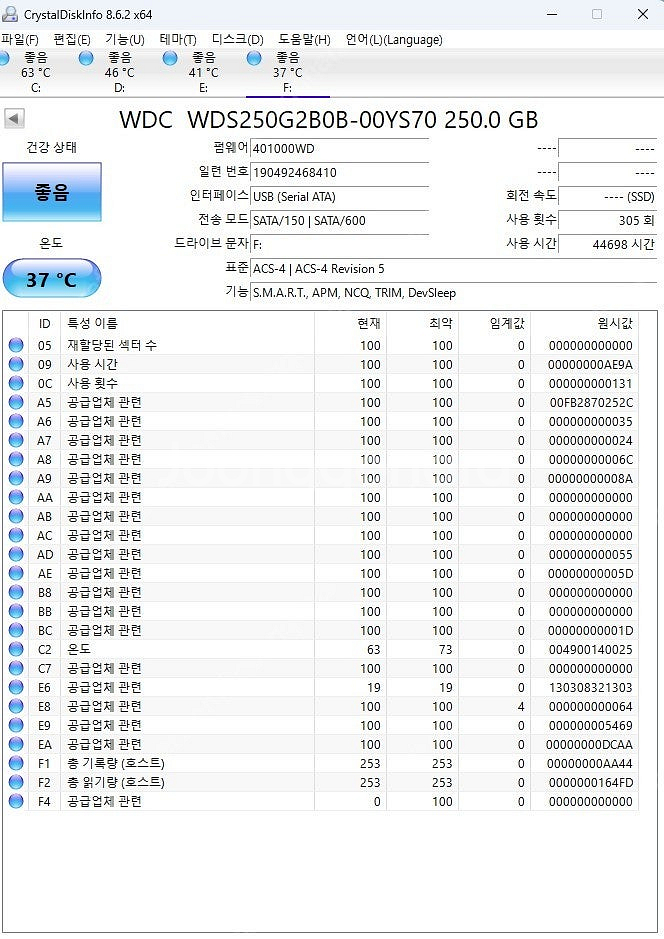The height and width of the screenshot is (939, 664).
Task: Click the features field with S.M.A.R.T., APM
Action: point(453,292)
